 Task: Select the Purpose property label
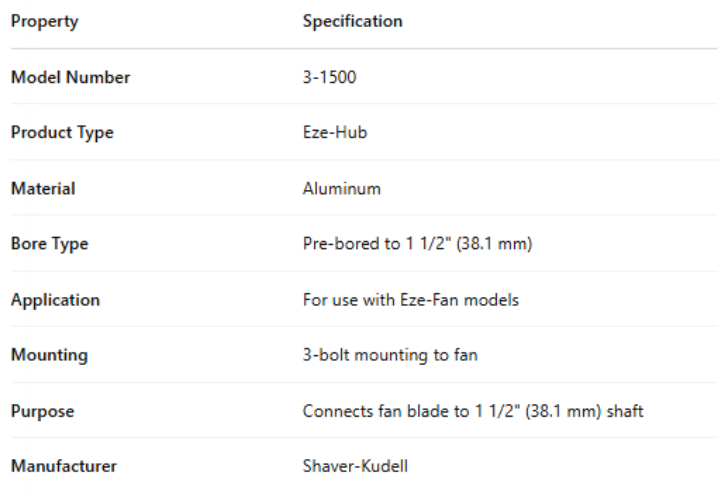click(x=42, y=411)
